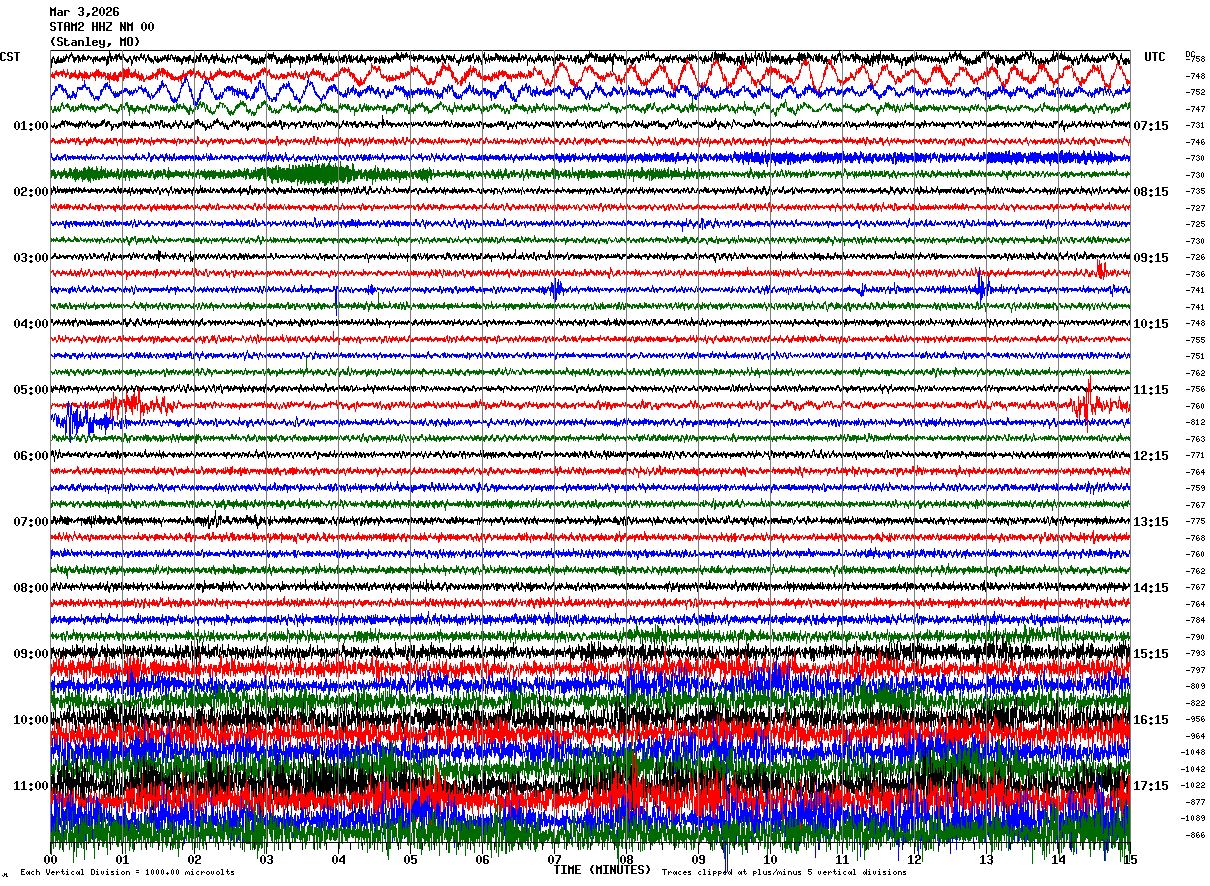Click the UTC time label "09:15"
The width and height of the screenshot is (1210, 886).
click(1151, 258)
